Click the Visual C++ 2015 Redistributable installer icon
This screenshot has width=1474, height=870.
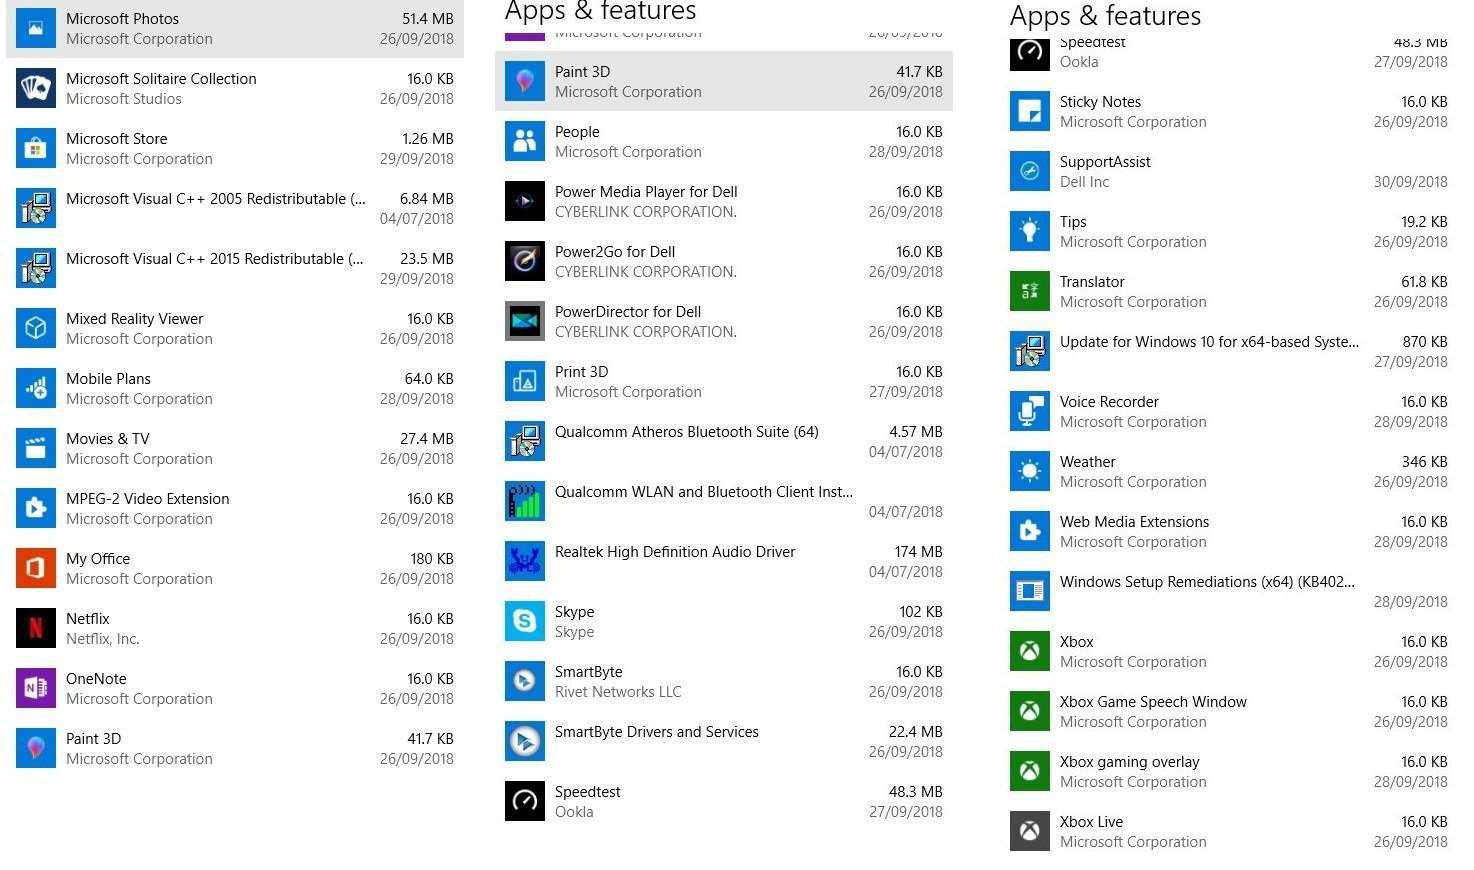coord(36,268)
